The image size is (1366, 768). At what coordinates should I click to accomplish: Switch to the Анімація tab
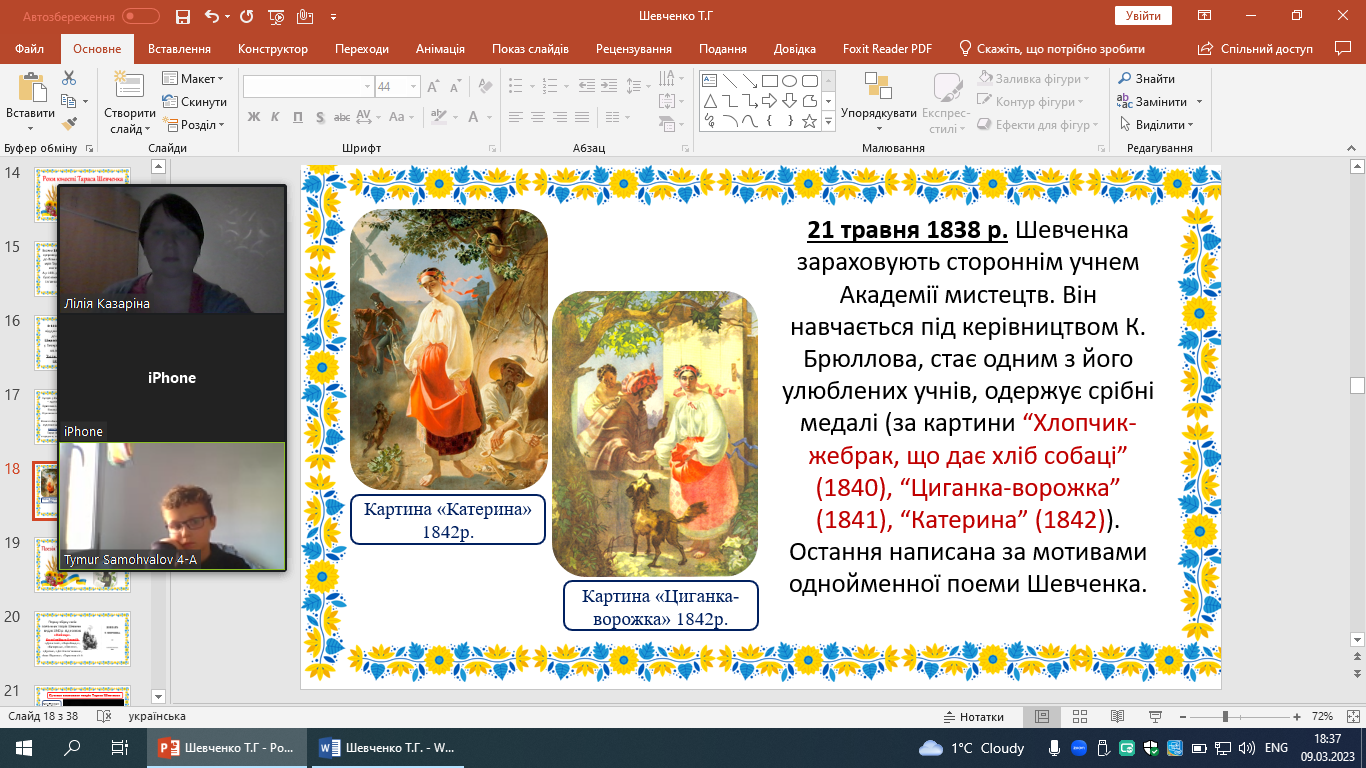(440, 49)
